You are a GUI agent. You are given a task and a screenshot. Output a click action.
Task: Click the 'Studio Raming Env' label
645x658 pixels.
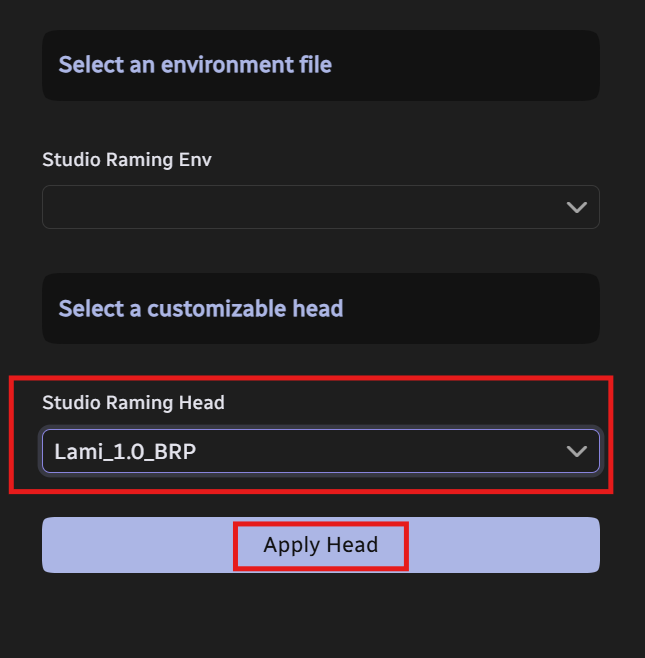(x=127, y=160)
